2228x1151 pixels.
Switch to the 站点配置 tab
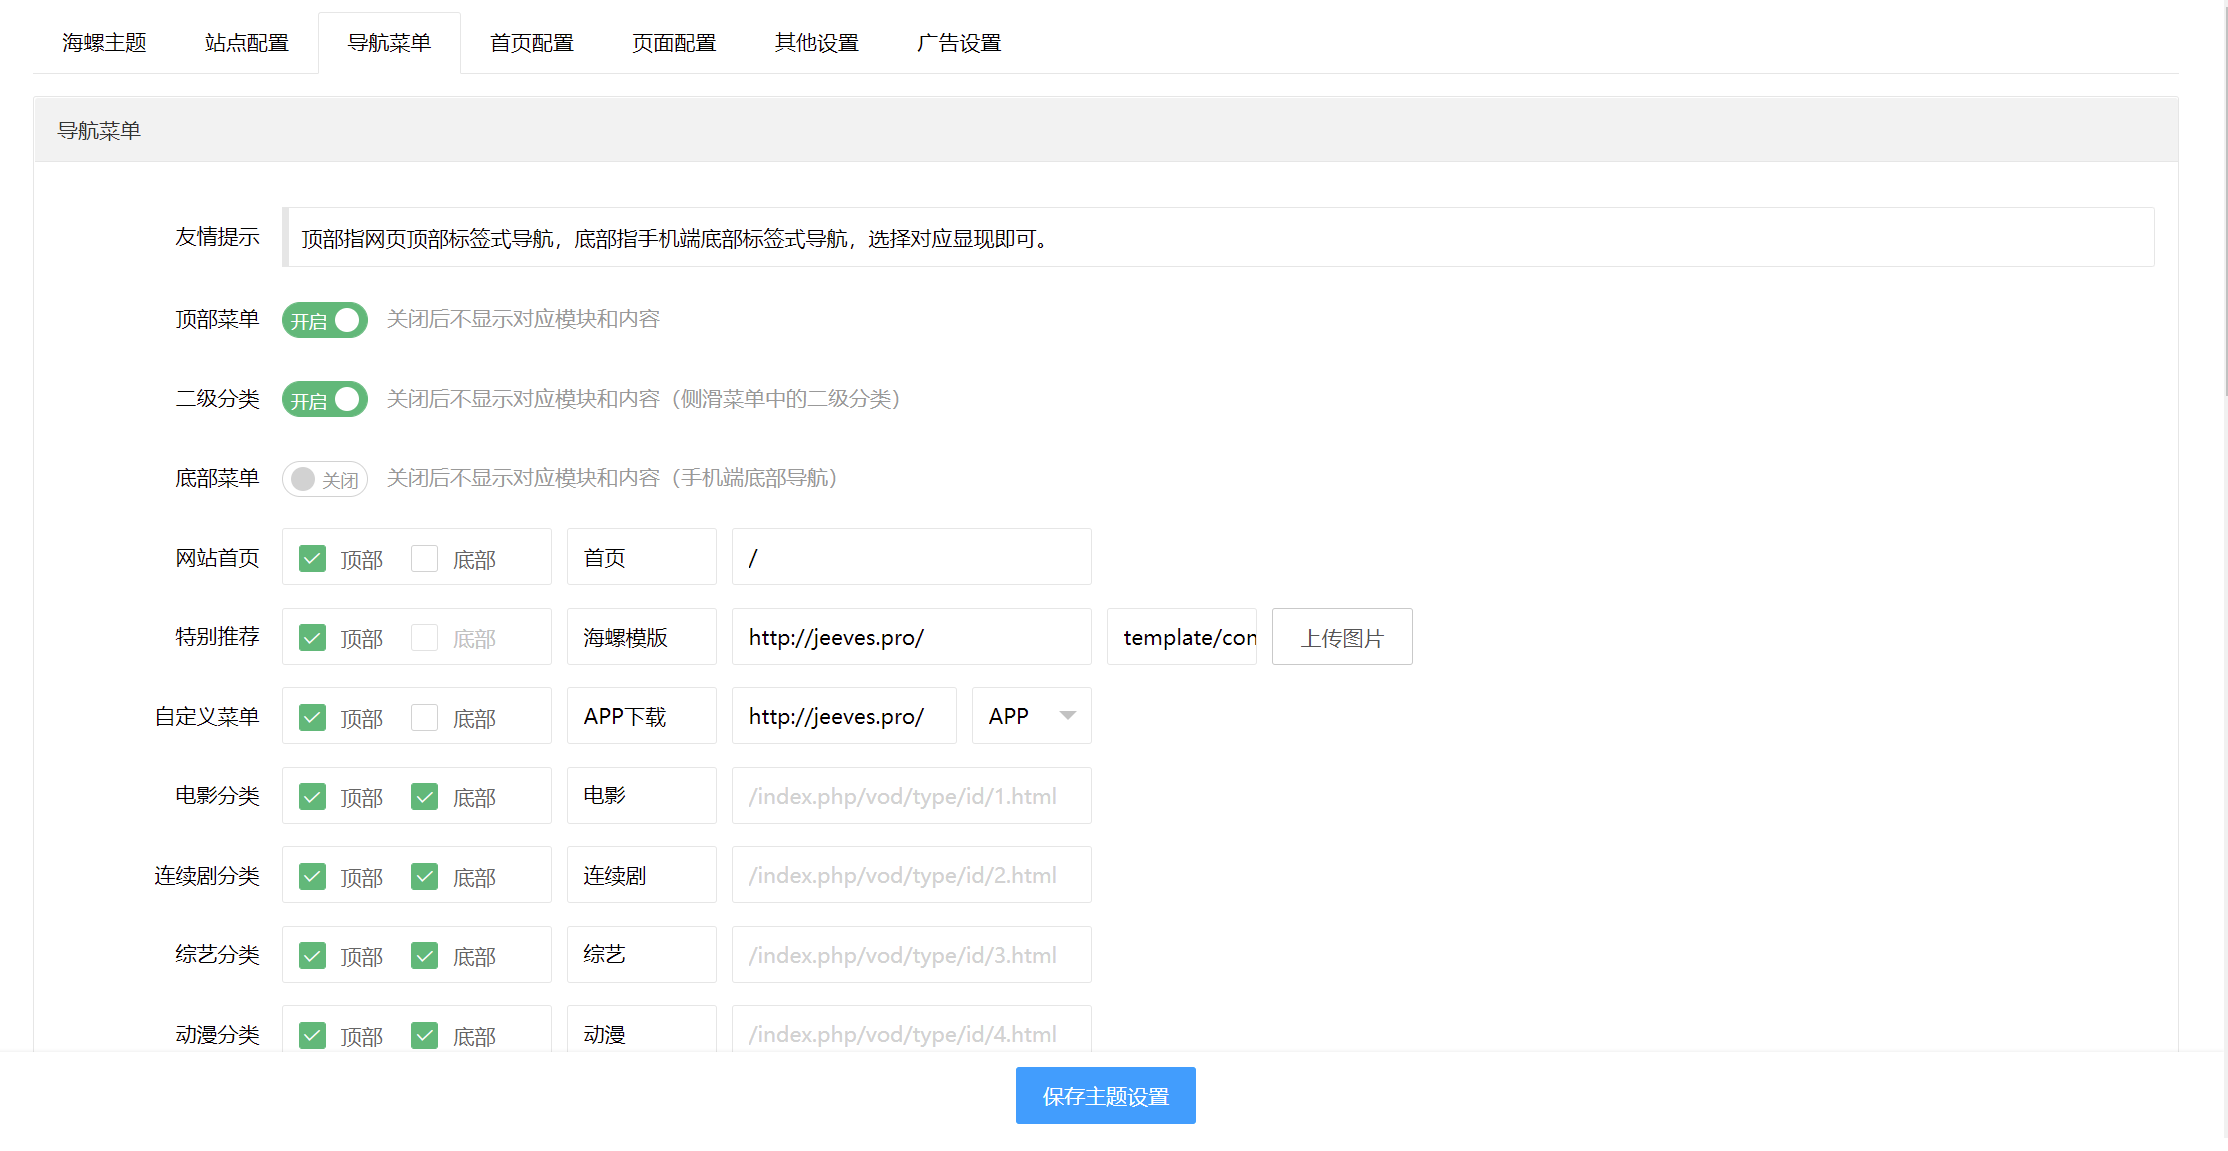pos(246,42)
